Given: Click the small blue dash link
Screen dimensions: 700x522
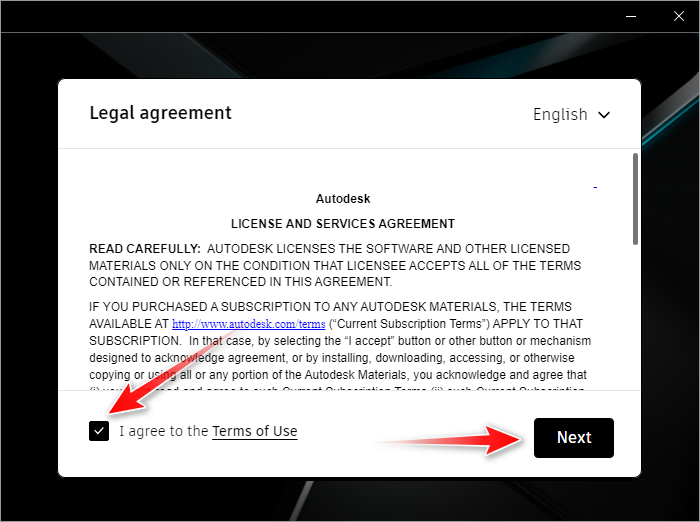Looking at the screenshot, I should click(x=595, y=187).
